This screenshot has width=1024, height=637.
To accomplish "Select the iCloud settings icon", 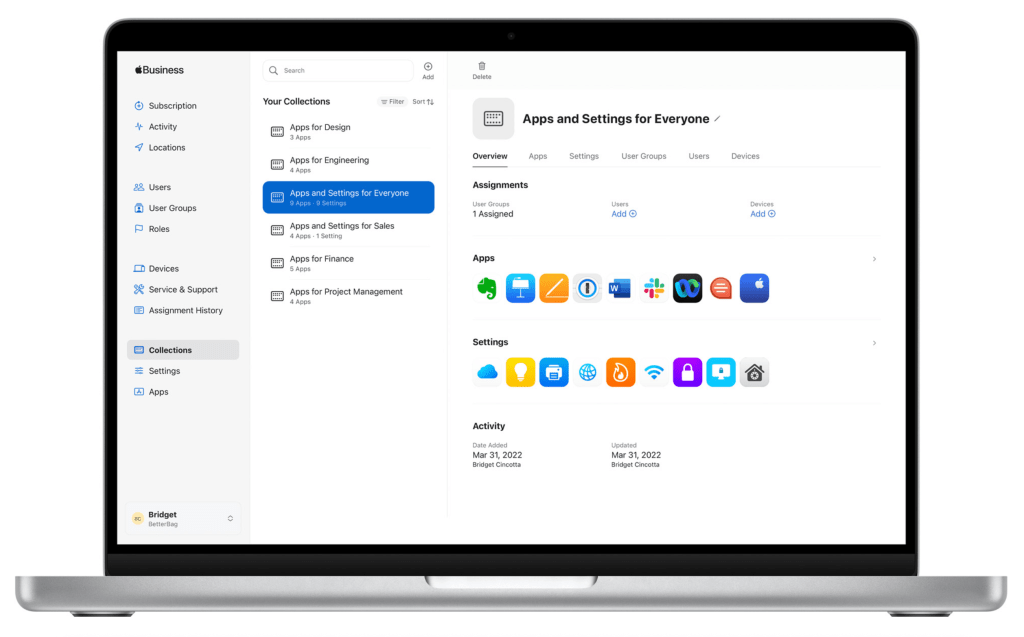I will coord(487,373).
